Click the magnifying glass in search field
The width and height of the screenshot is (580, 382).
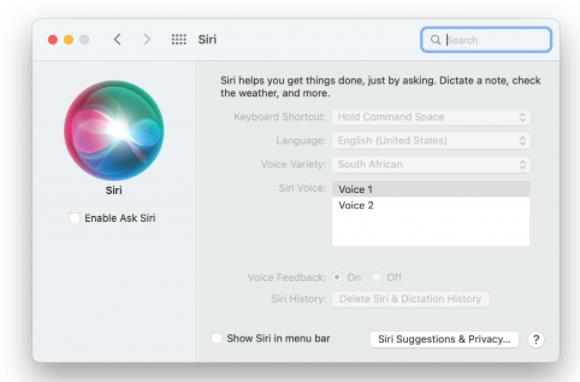[x=435, y=40]
